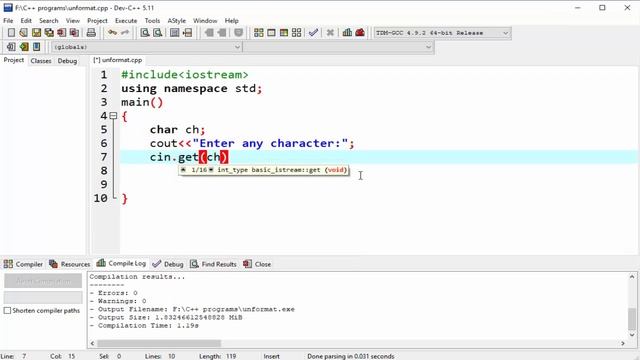The image size is (640, 360).
Task: Click the Toggle Bookmarks icon in second toolbar
Action: (x=24, y=47)
